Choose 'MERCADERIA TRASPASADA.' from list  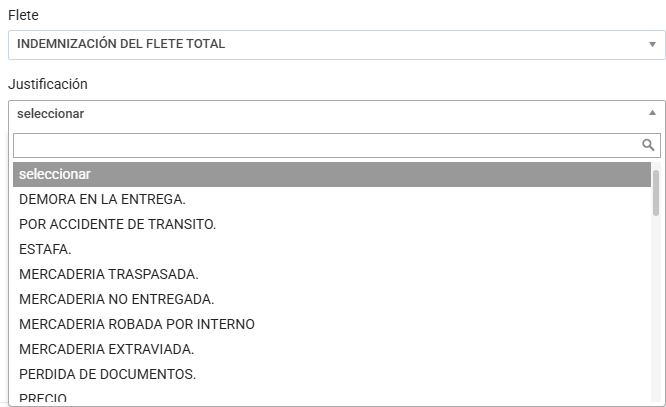(109, 274)
